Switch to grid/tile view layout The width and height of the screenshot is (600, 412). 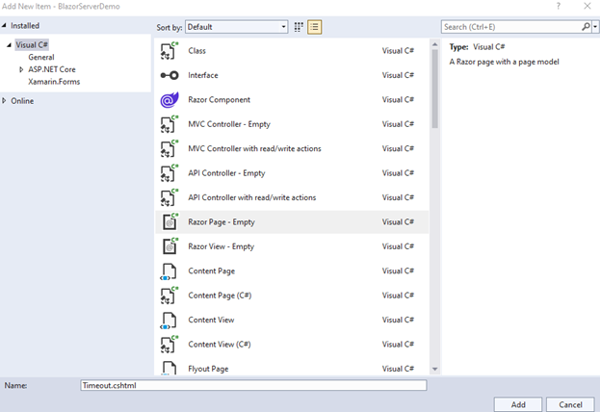299,26
